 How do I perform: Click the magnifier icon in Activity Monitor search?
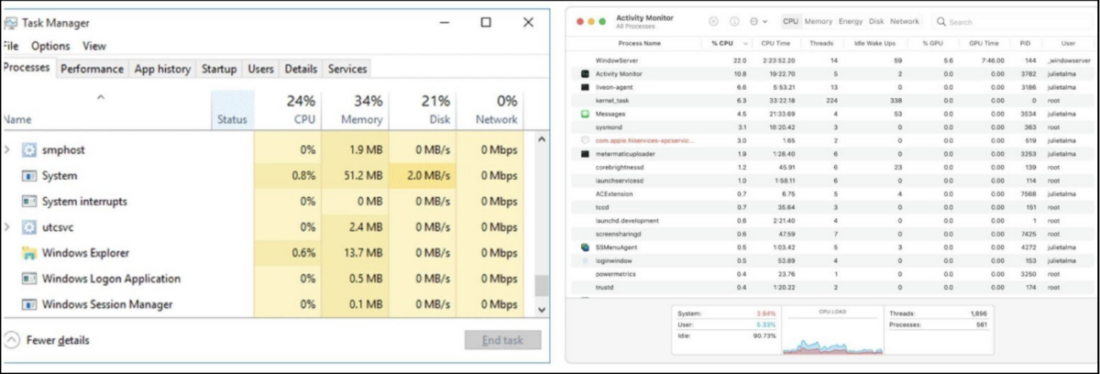tap(942, 22)
